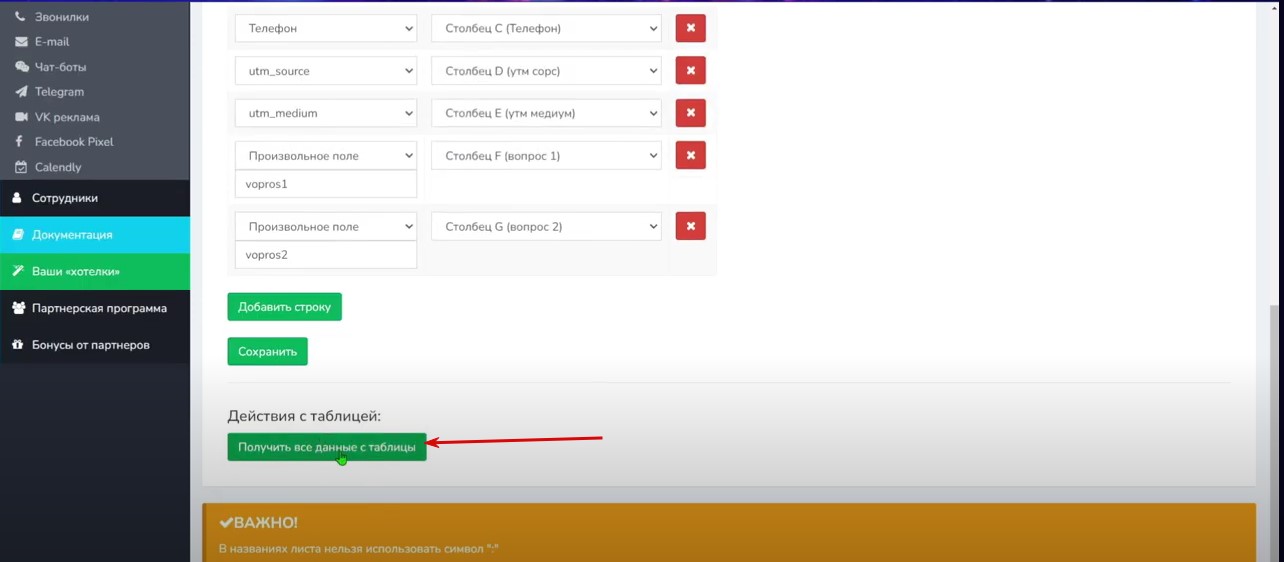The image size is (1284, 562).
Task: Remove the vopros2 row with red X
Action: click(690, 226)
